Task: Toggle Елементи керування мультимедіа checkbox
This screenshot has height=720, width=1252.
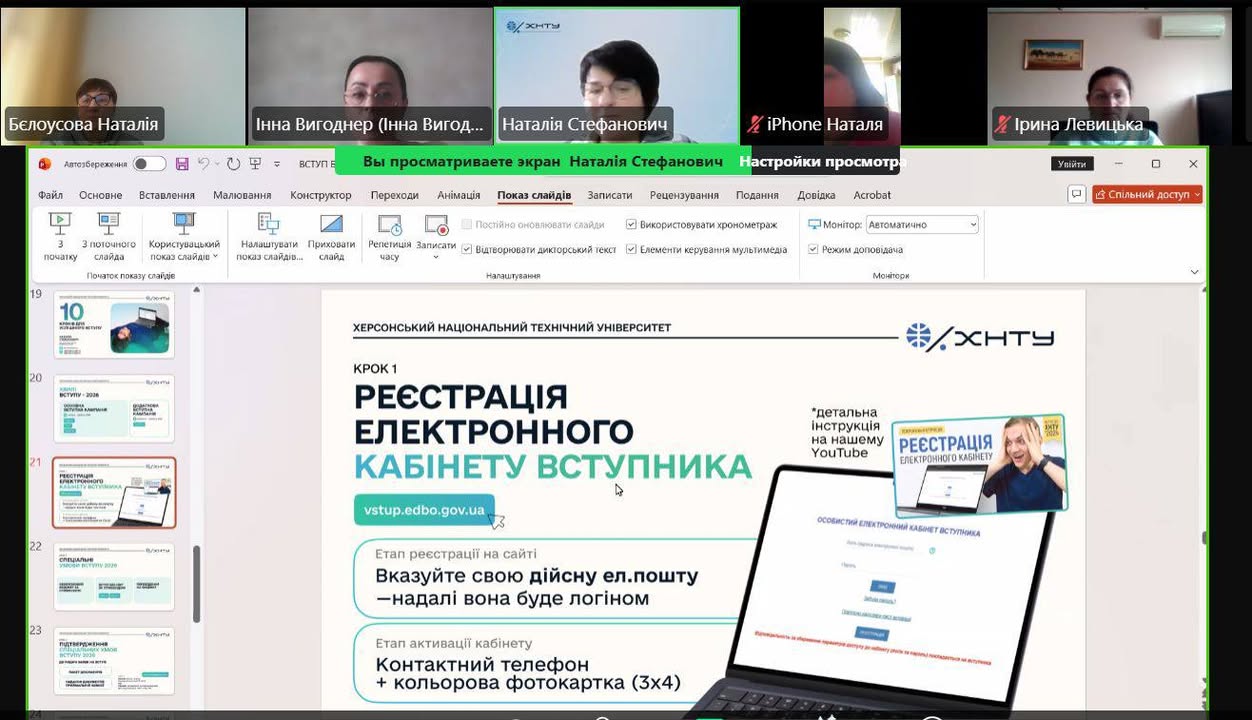Action: 631,249
